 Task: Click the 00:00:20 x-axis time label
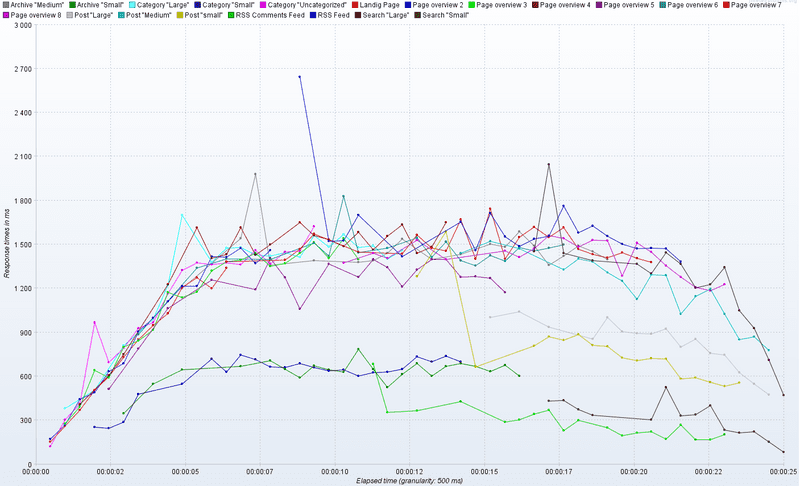click(634, 472)
